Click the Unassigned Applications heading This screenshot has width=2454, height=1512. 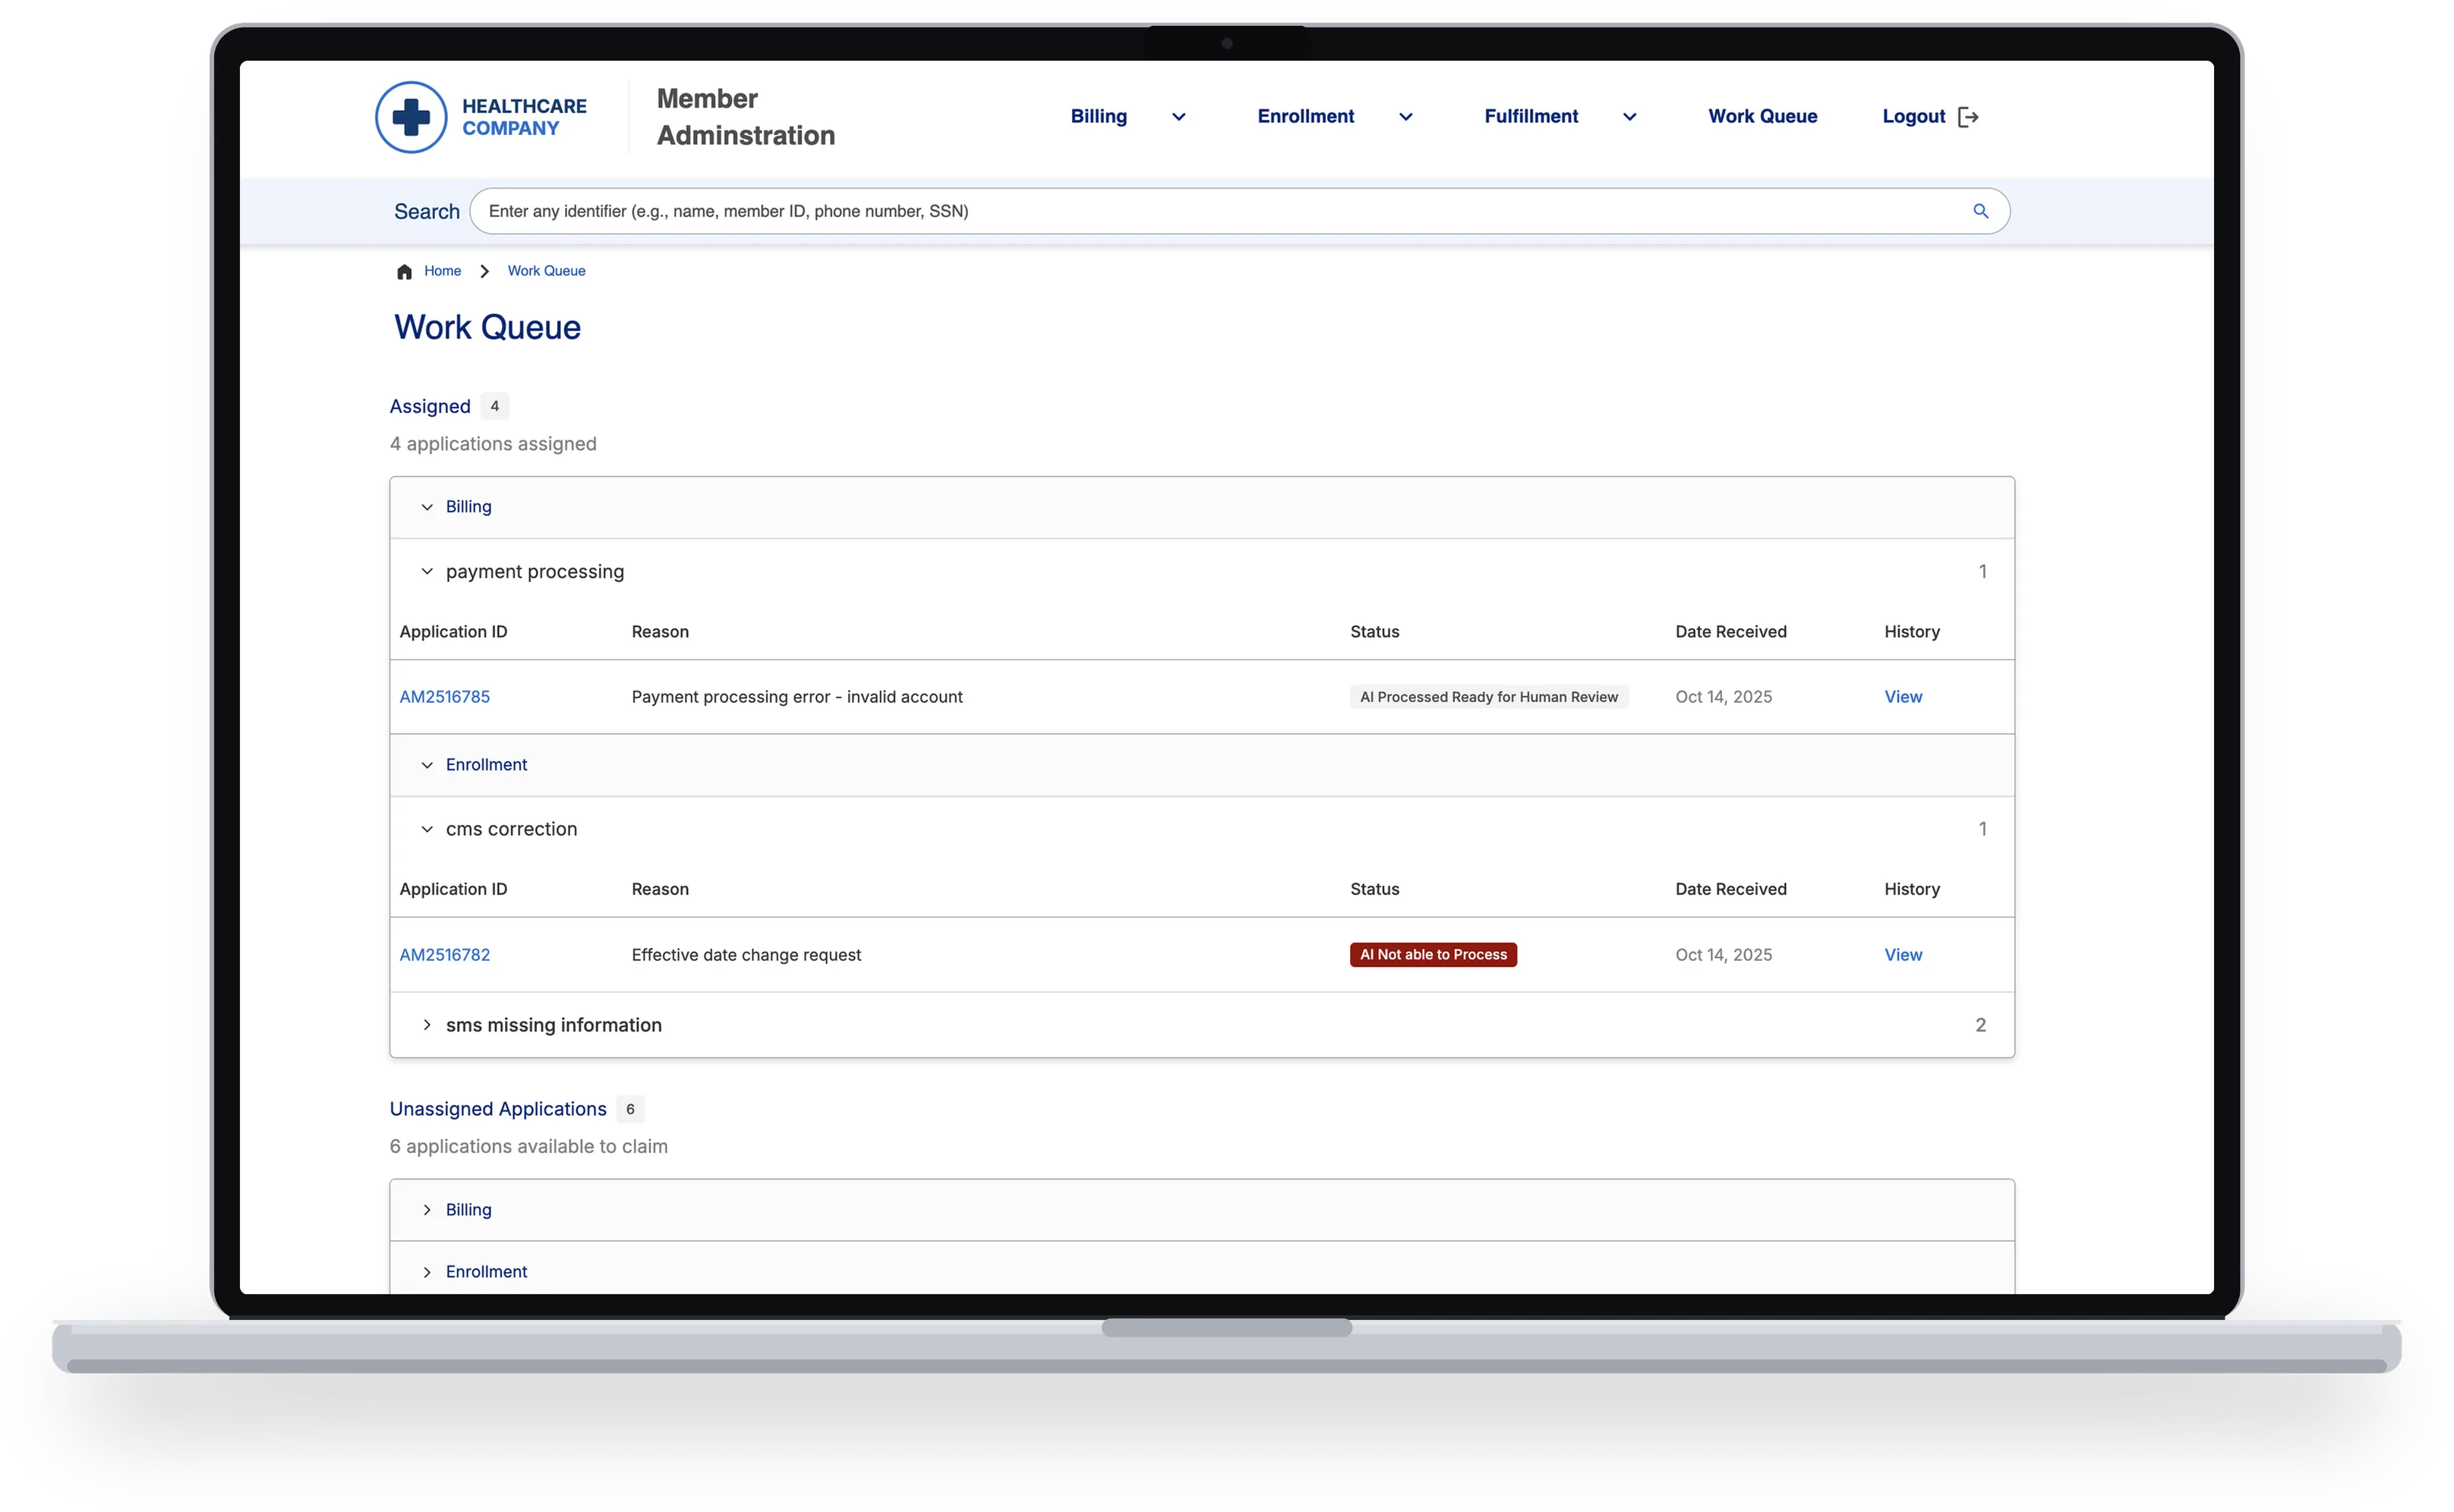(x=498, y=1109)
